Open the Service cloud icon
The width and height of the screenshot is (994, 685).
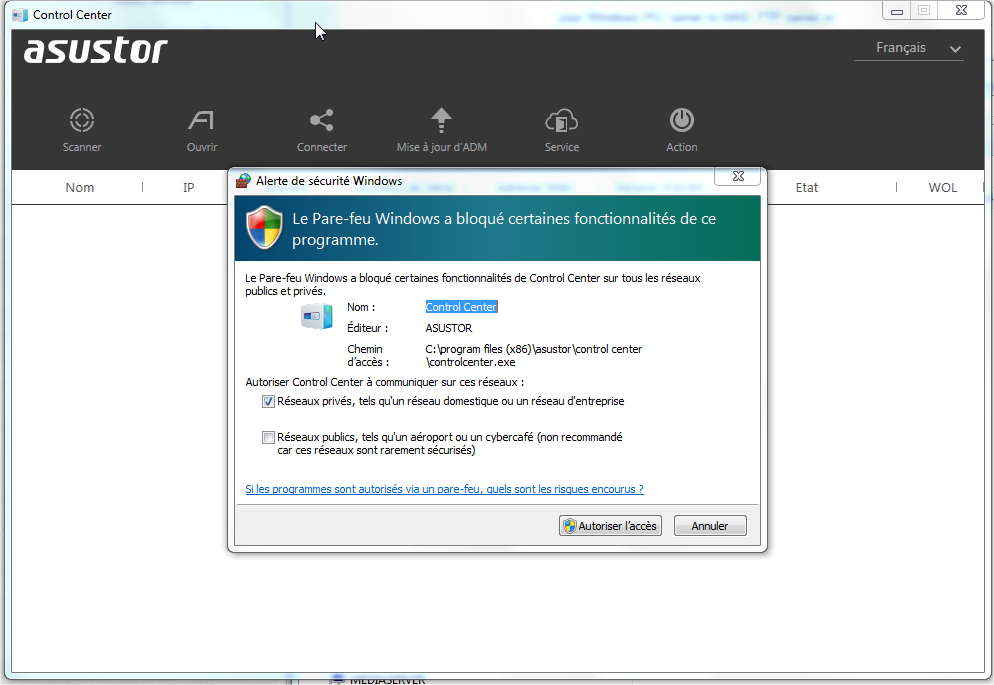coord(562,120)
